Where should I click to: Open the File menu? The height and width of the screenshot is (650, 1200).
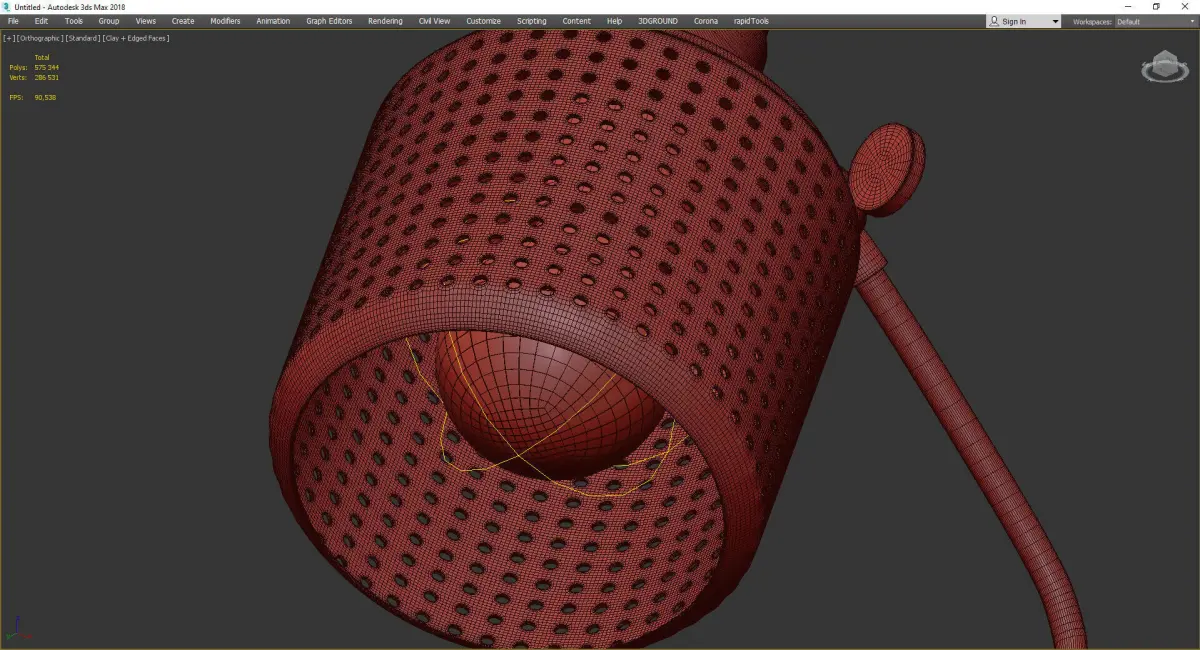(x=13, y=21)
